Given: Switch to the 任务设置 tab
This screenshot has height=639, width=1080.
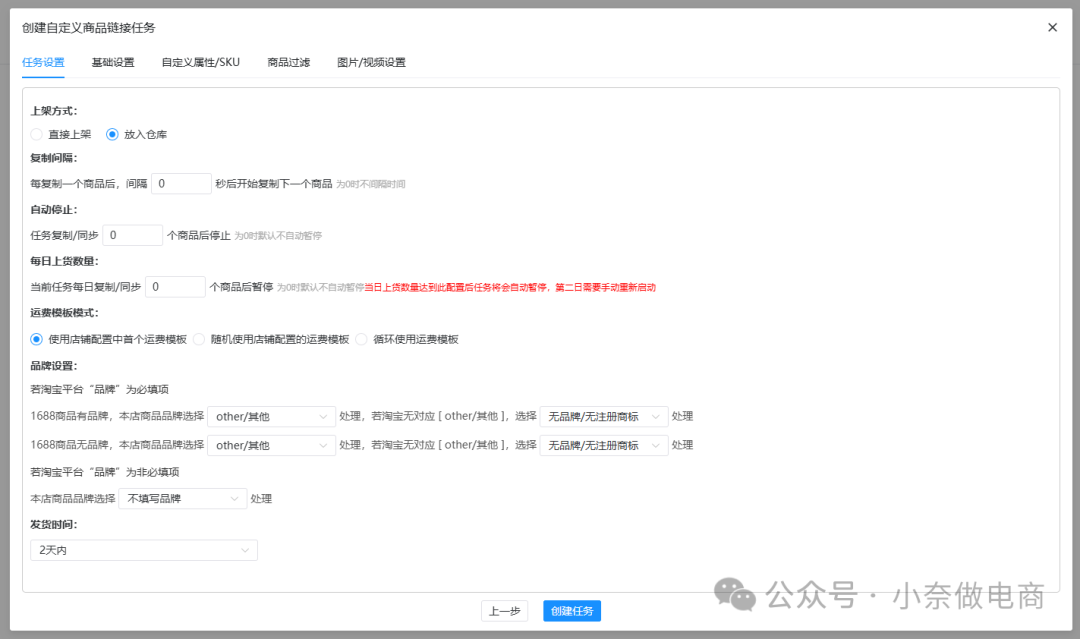Looking at the screenshot, I should [43, 63].
